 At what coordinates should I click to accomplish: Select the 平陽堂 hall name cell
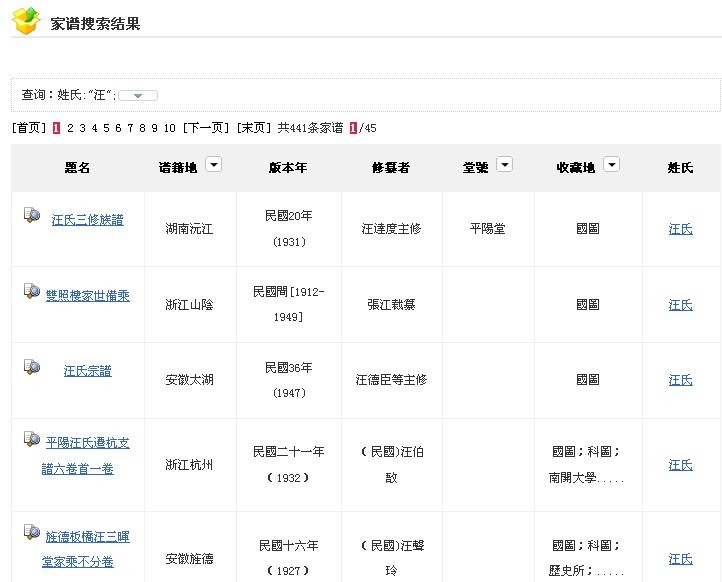(x=488, y=228)
